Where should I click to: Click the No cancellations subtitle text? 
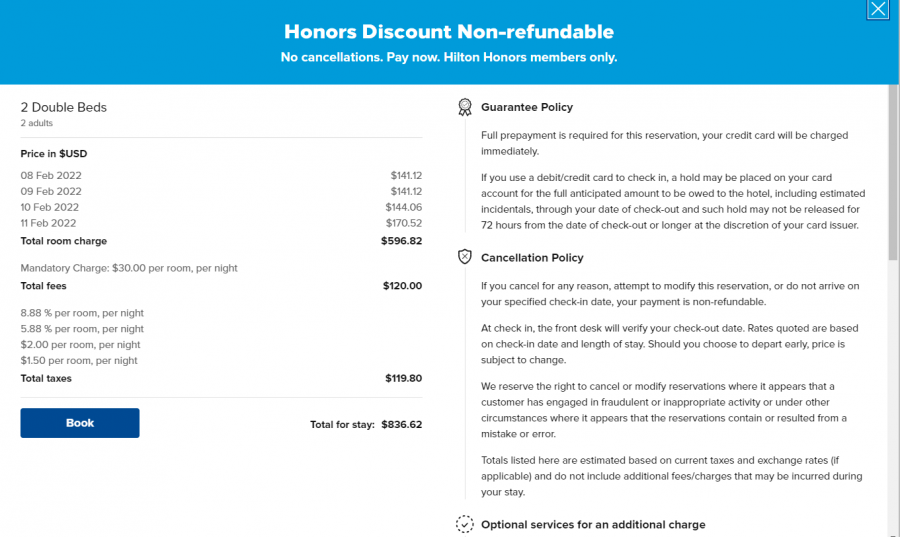click(449, 57)
